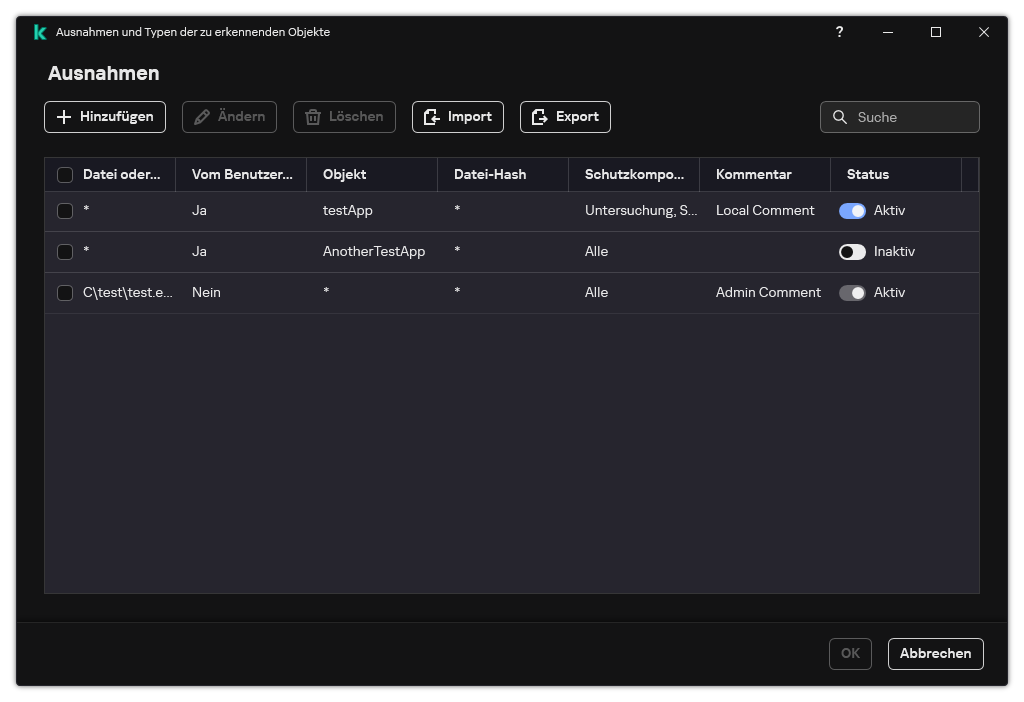Focus the Suche search field
The height and width of the screenshot is (702, 1024).
[x=912, y=117]
